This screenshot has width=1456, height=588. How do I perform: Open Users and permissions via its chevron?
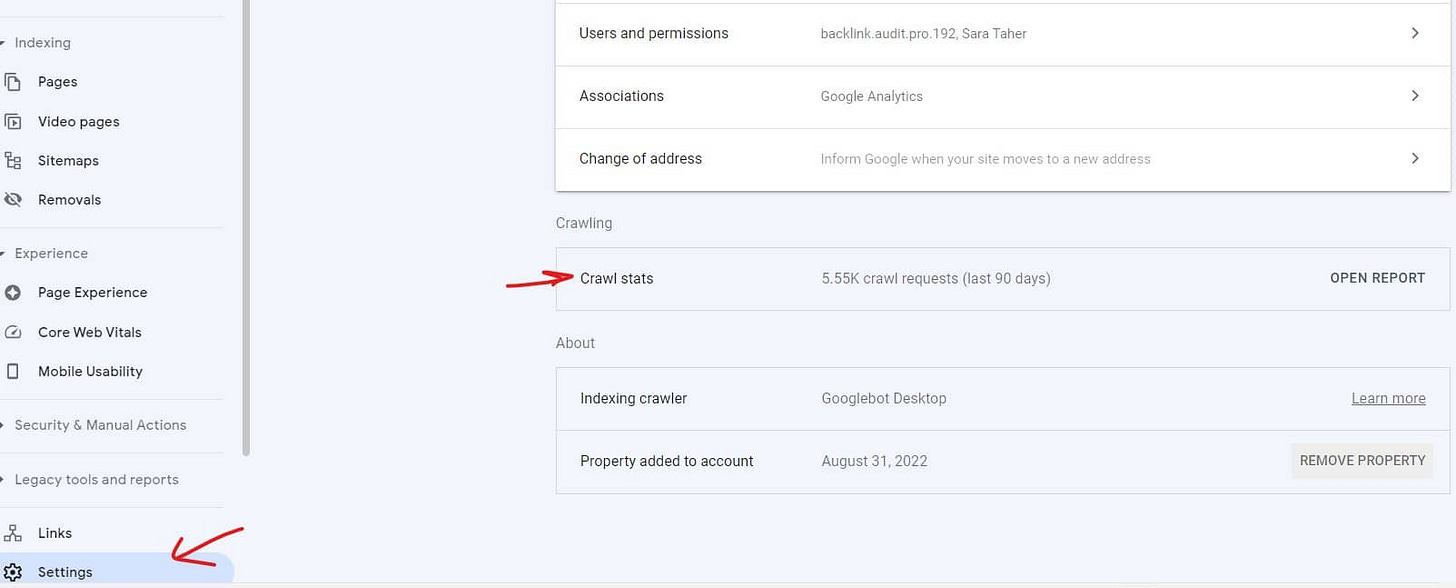(1415, 33)
